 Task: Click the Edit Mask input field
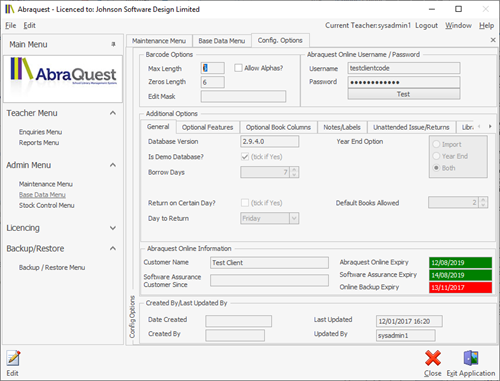(x=243, y=96)
